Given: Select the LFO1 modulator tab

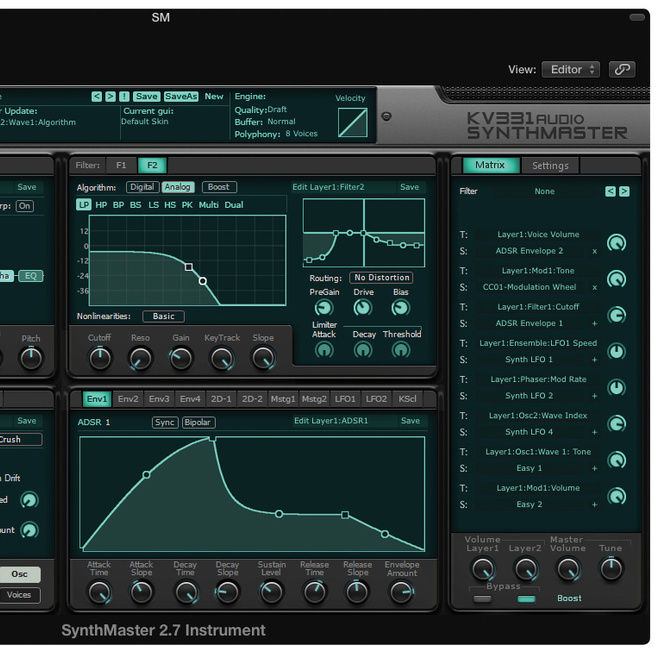Looking at the screenshot, I should (x=345, y=399).
